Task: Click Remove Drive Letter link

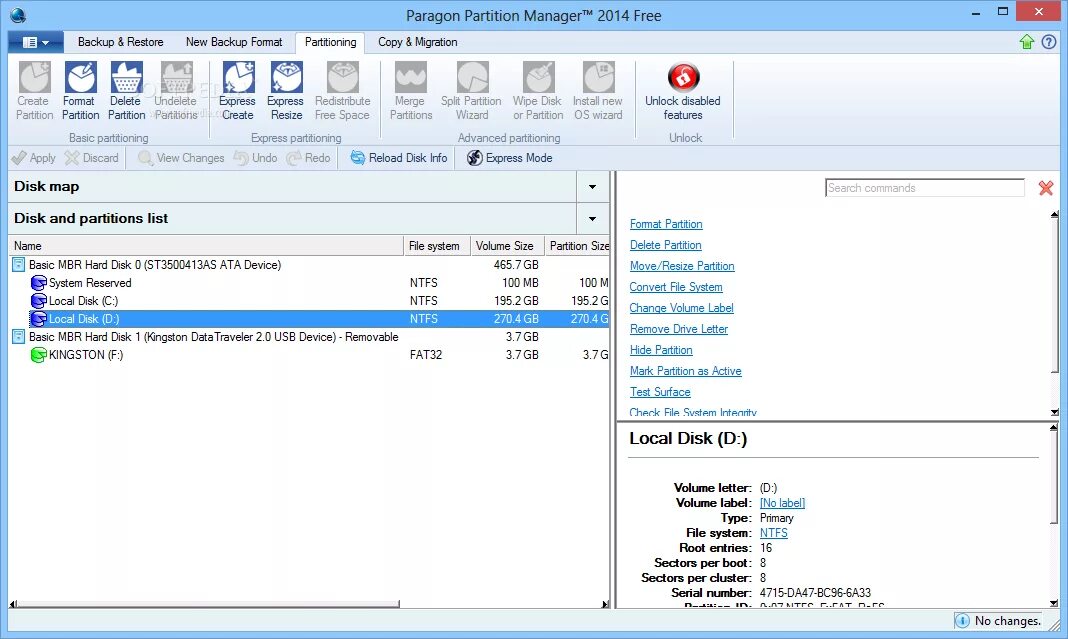Action: pyautogui.click(x=678, y=329)
